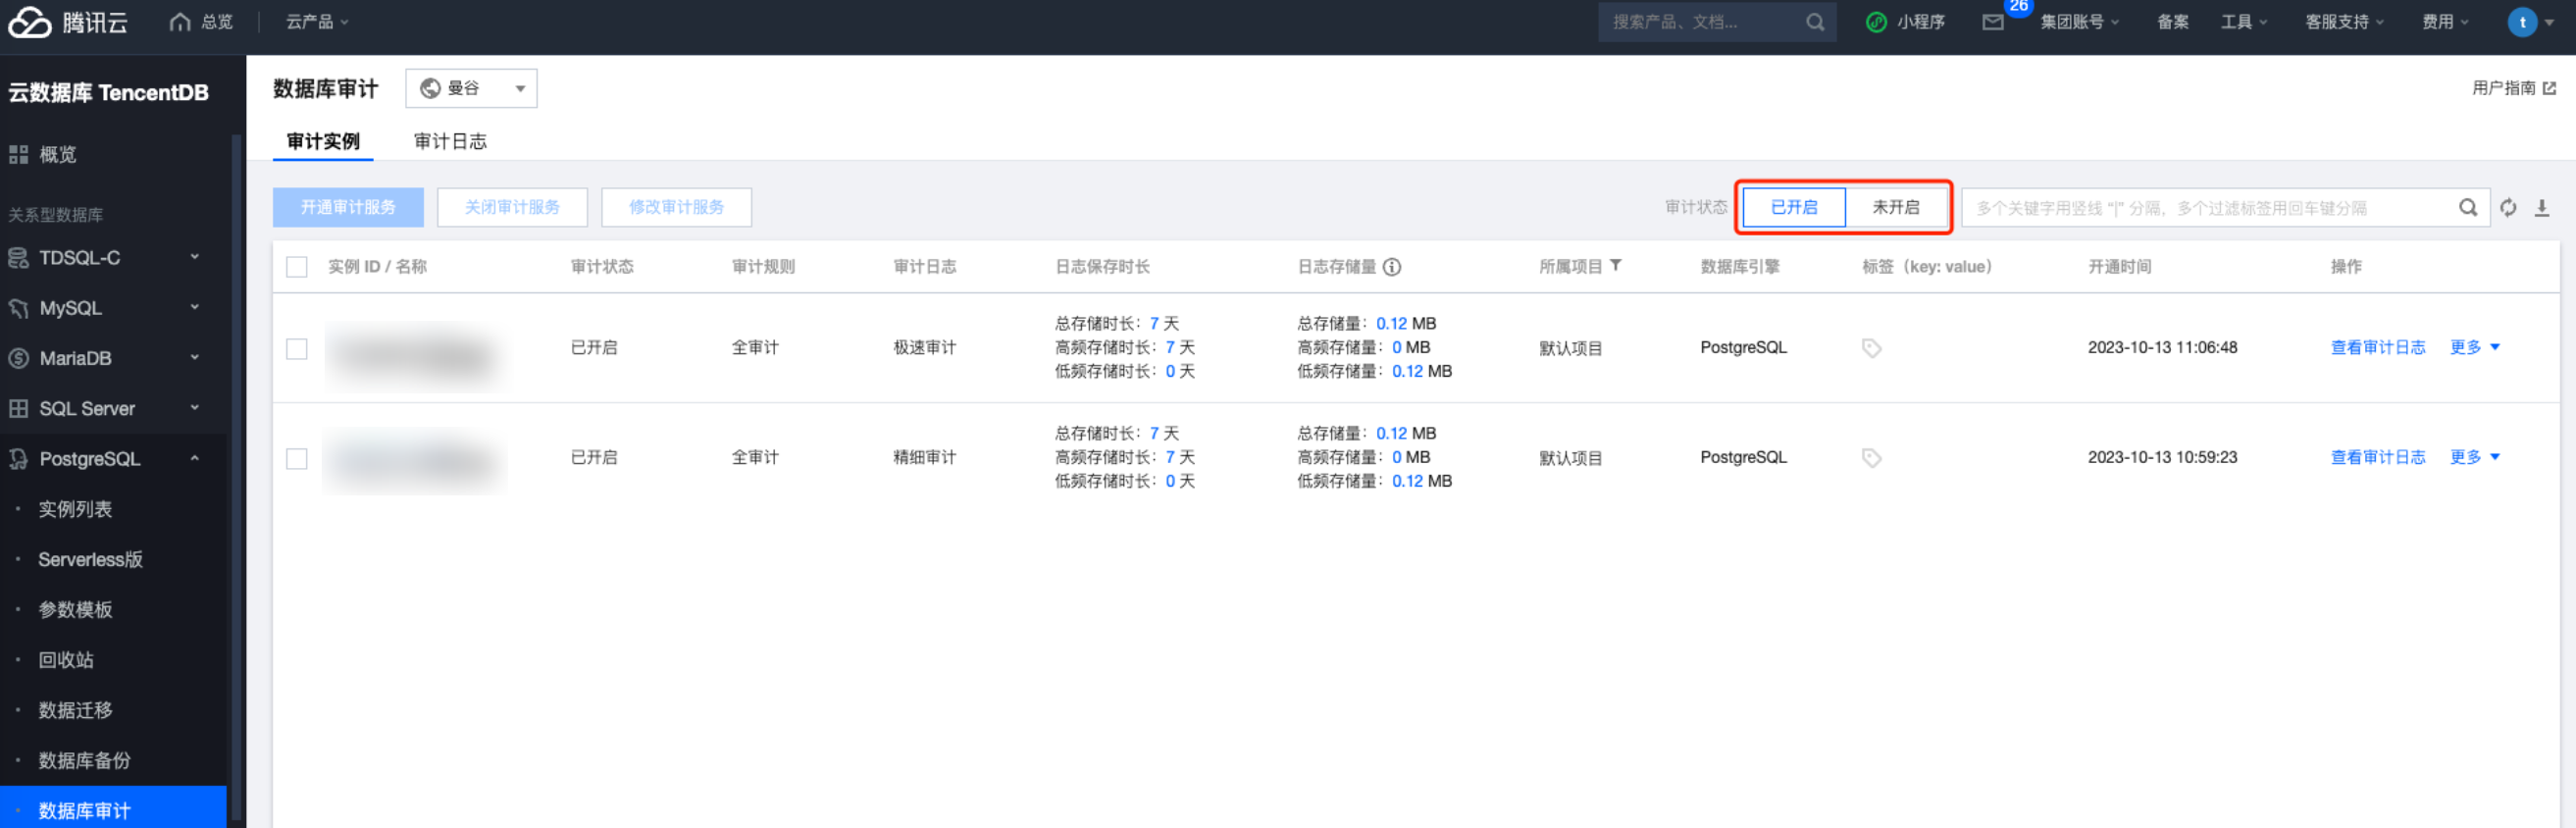This screenshot has height=828, width=2576.
Task: Filter audit status to 未开启
Action: [x=1895, y=207]
